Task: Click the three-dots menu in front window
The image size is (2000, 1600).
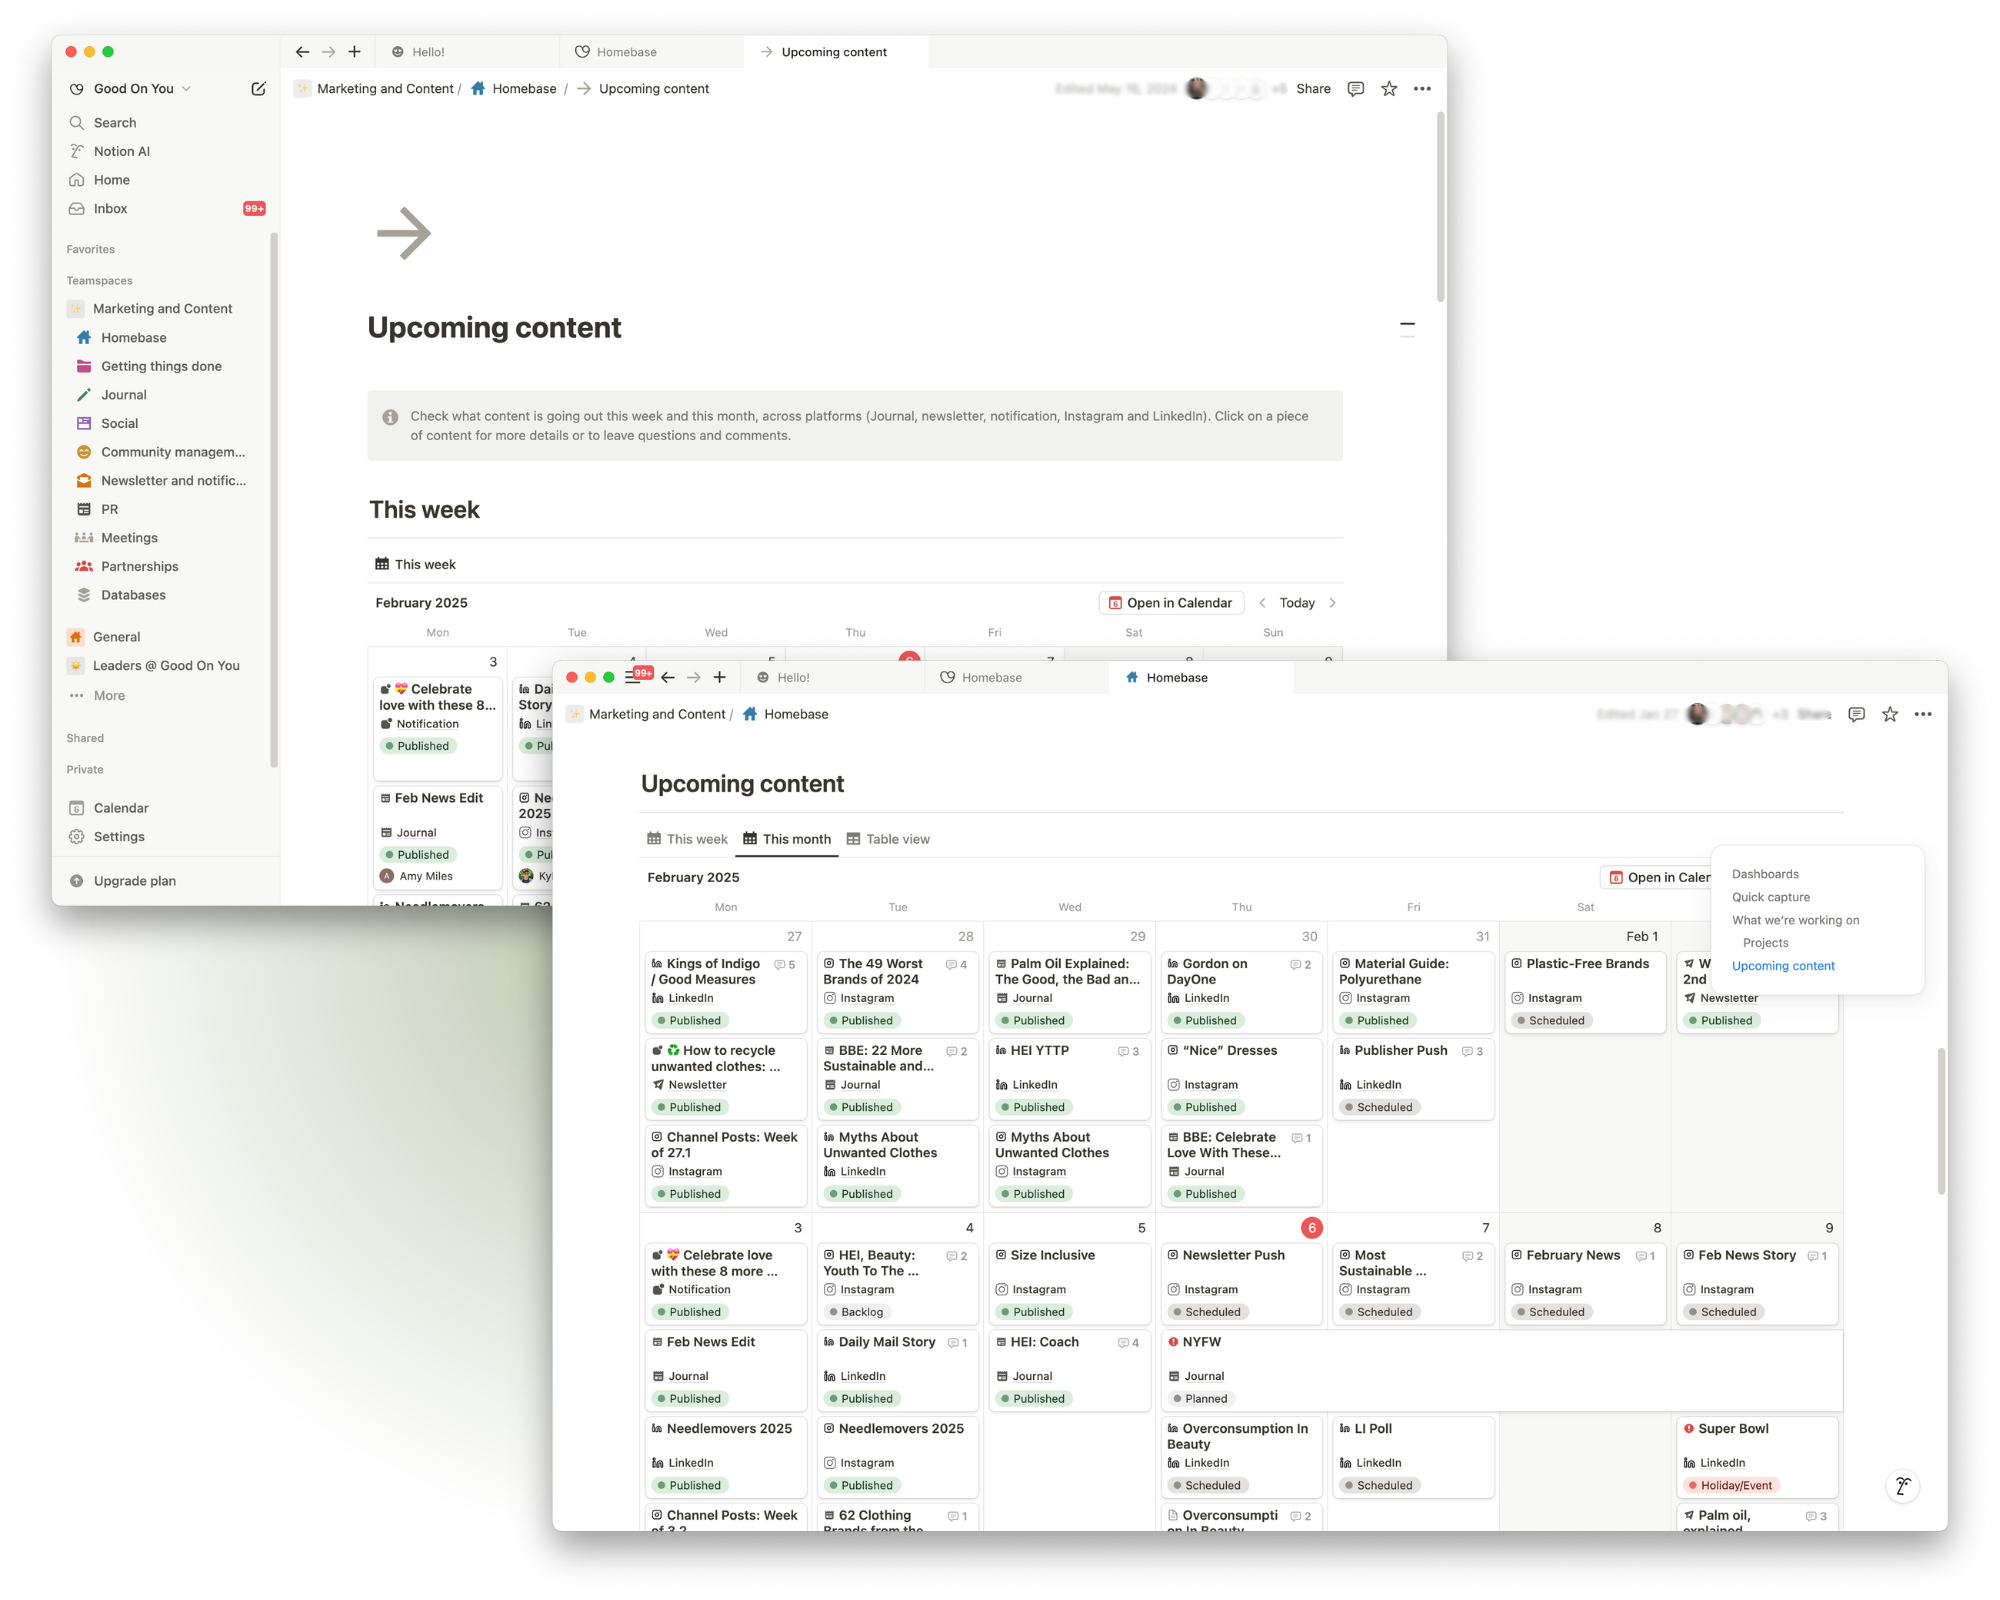Action: [1923, 714]
